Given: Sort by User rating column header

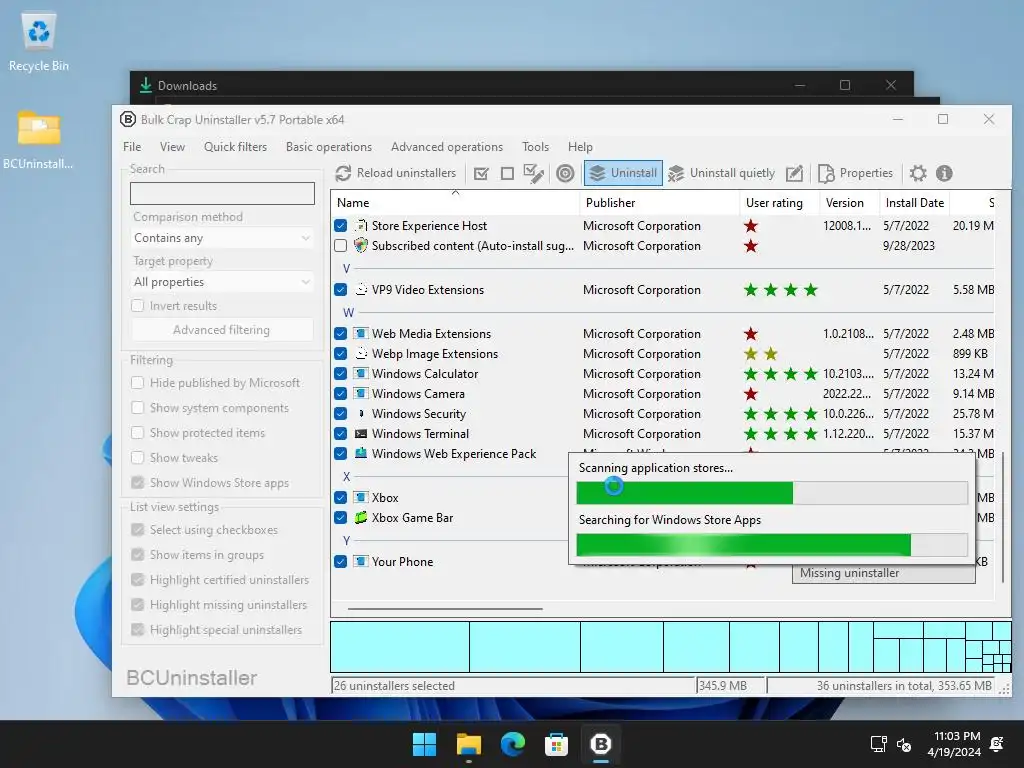Looking at the screenshot, I should click(x=779, y=203).
